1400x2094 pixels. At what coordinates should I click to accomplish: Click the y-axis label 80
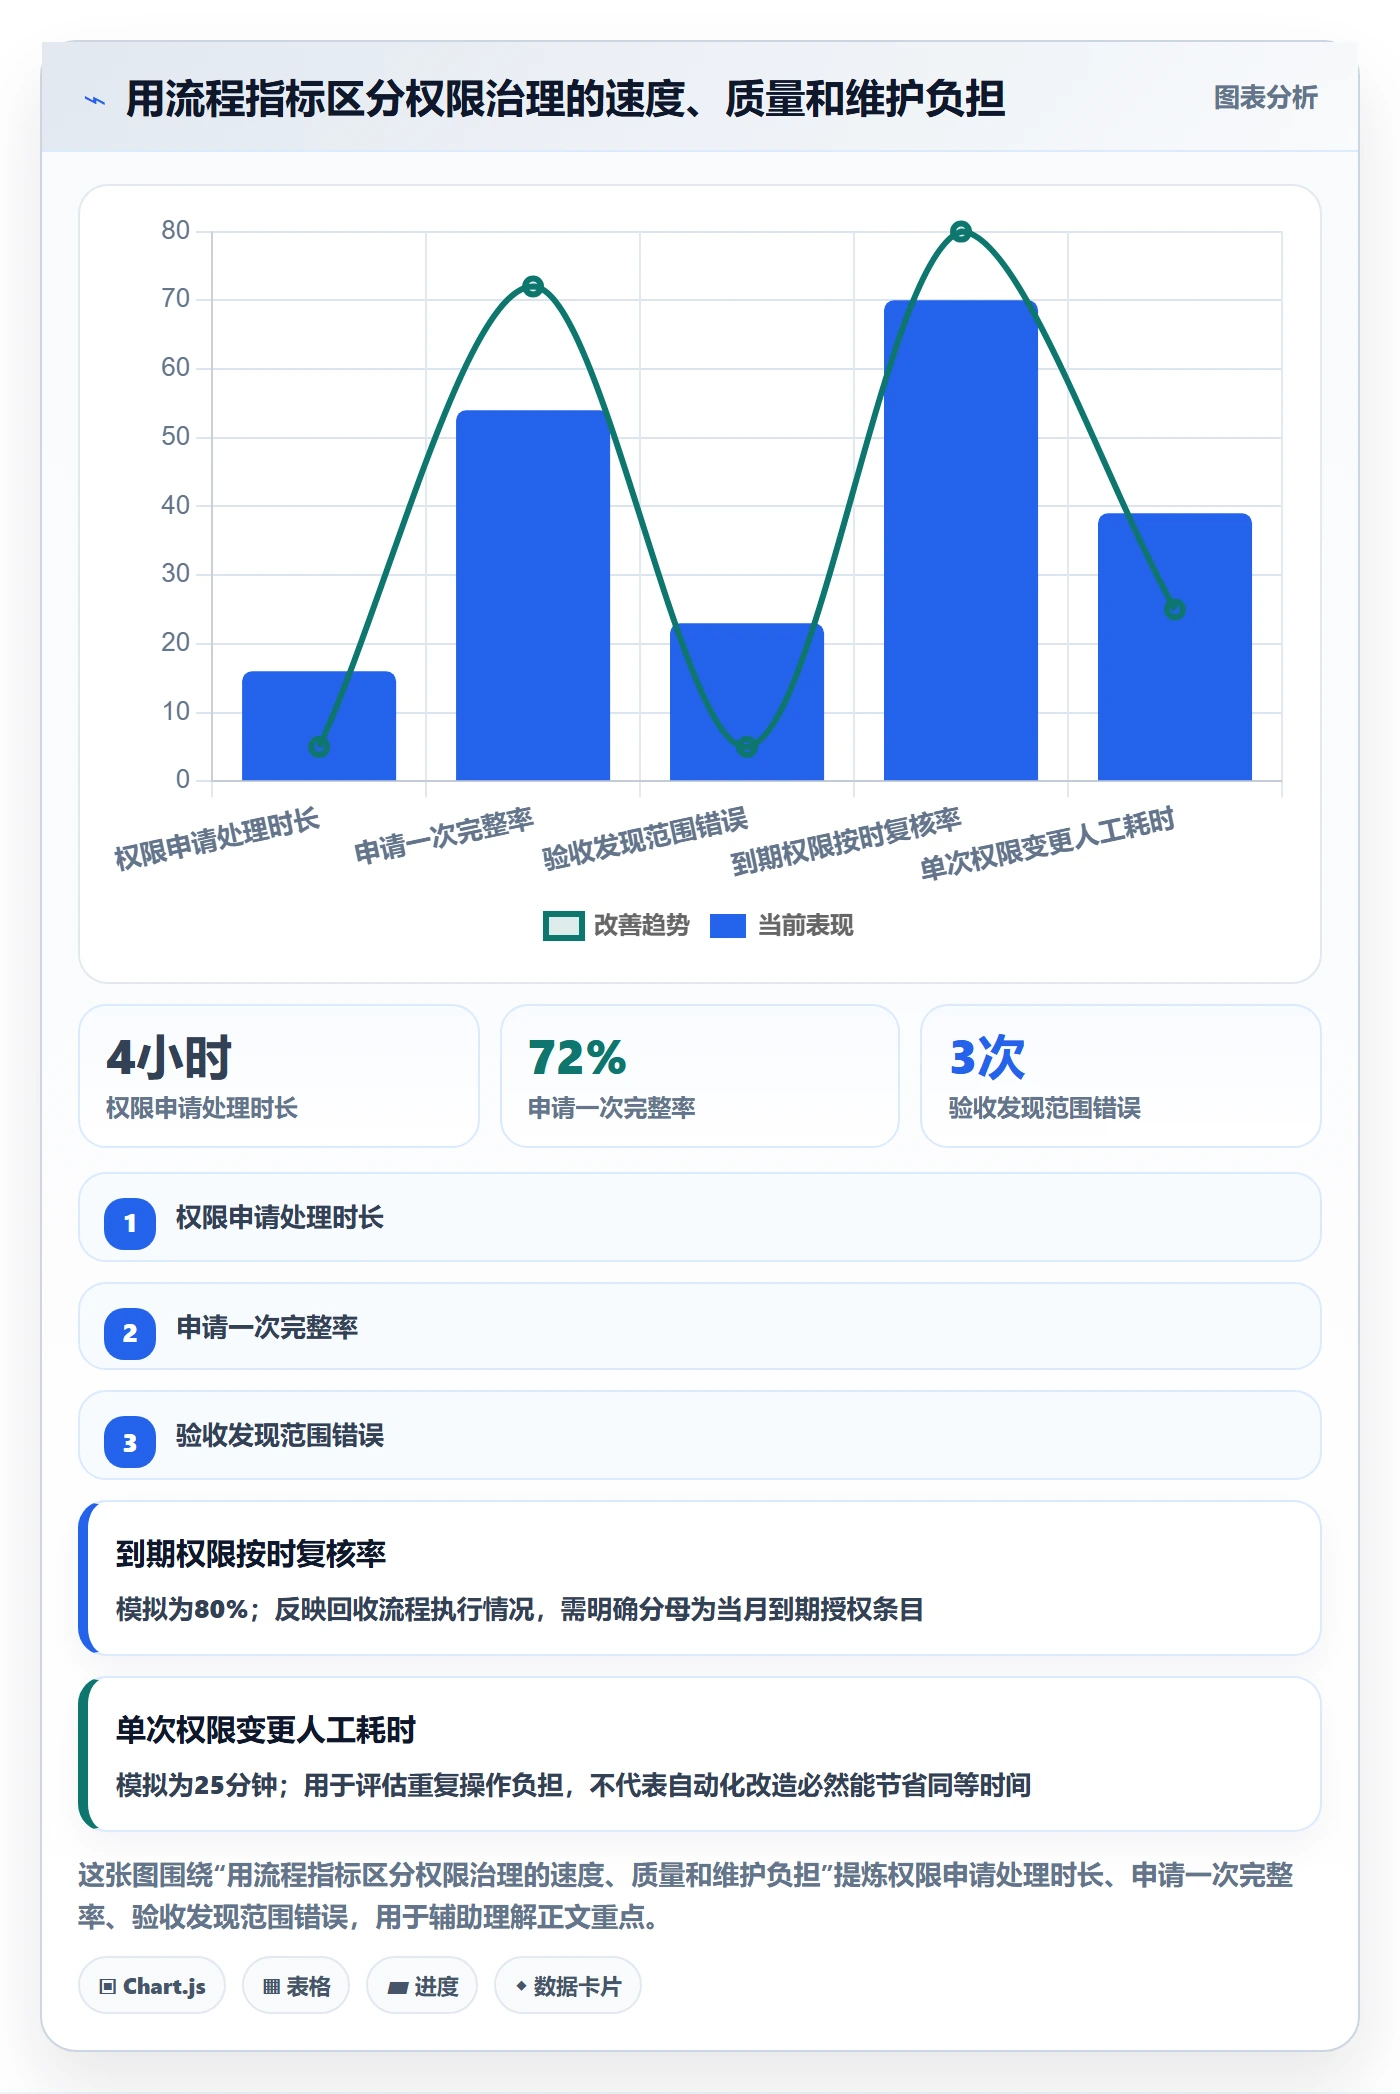click(x=175, y=231)
